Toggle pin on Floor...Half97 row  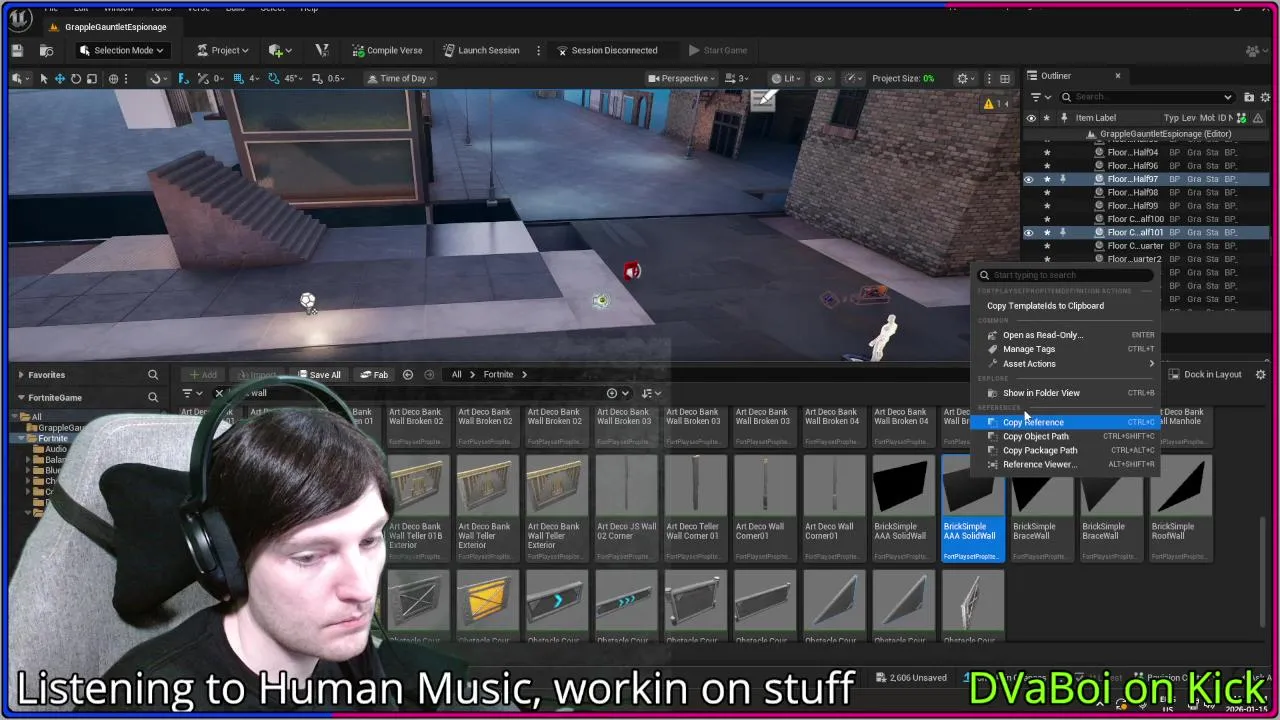click(1063, 179)
